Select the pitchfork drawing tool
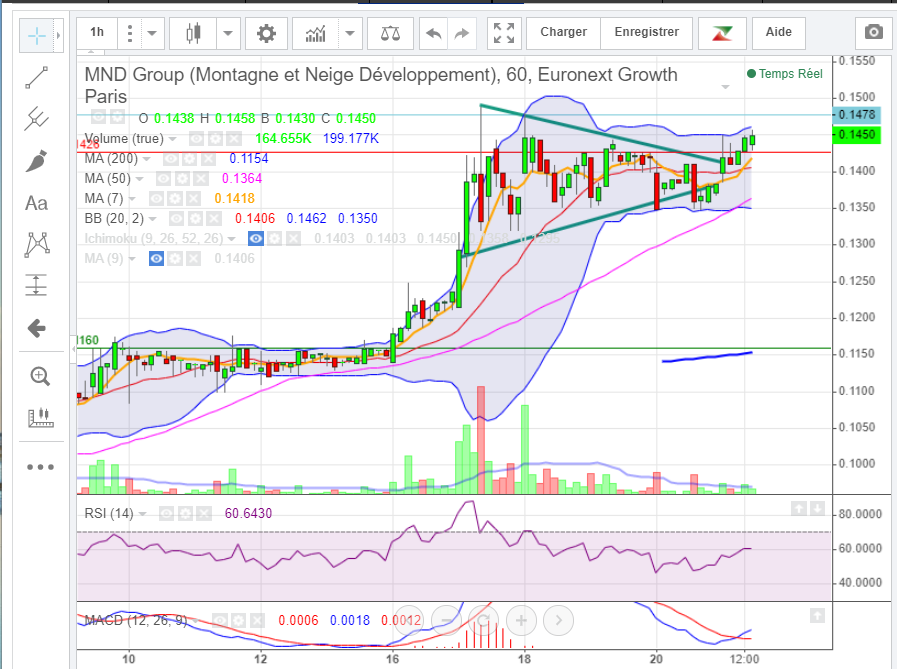The width and height of the screenshot is (897, 669). click(x=37, y=119)
